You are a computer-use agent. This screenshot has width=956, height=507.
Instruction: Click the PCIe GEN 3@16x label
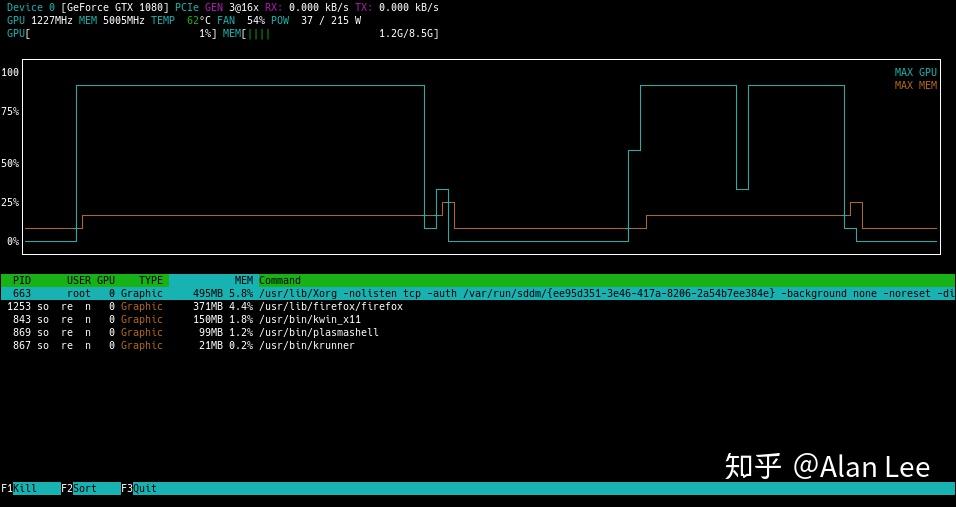(x=216, y=7)
